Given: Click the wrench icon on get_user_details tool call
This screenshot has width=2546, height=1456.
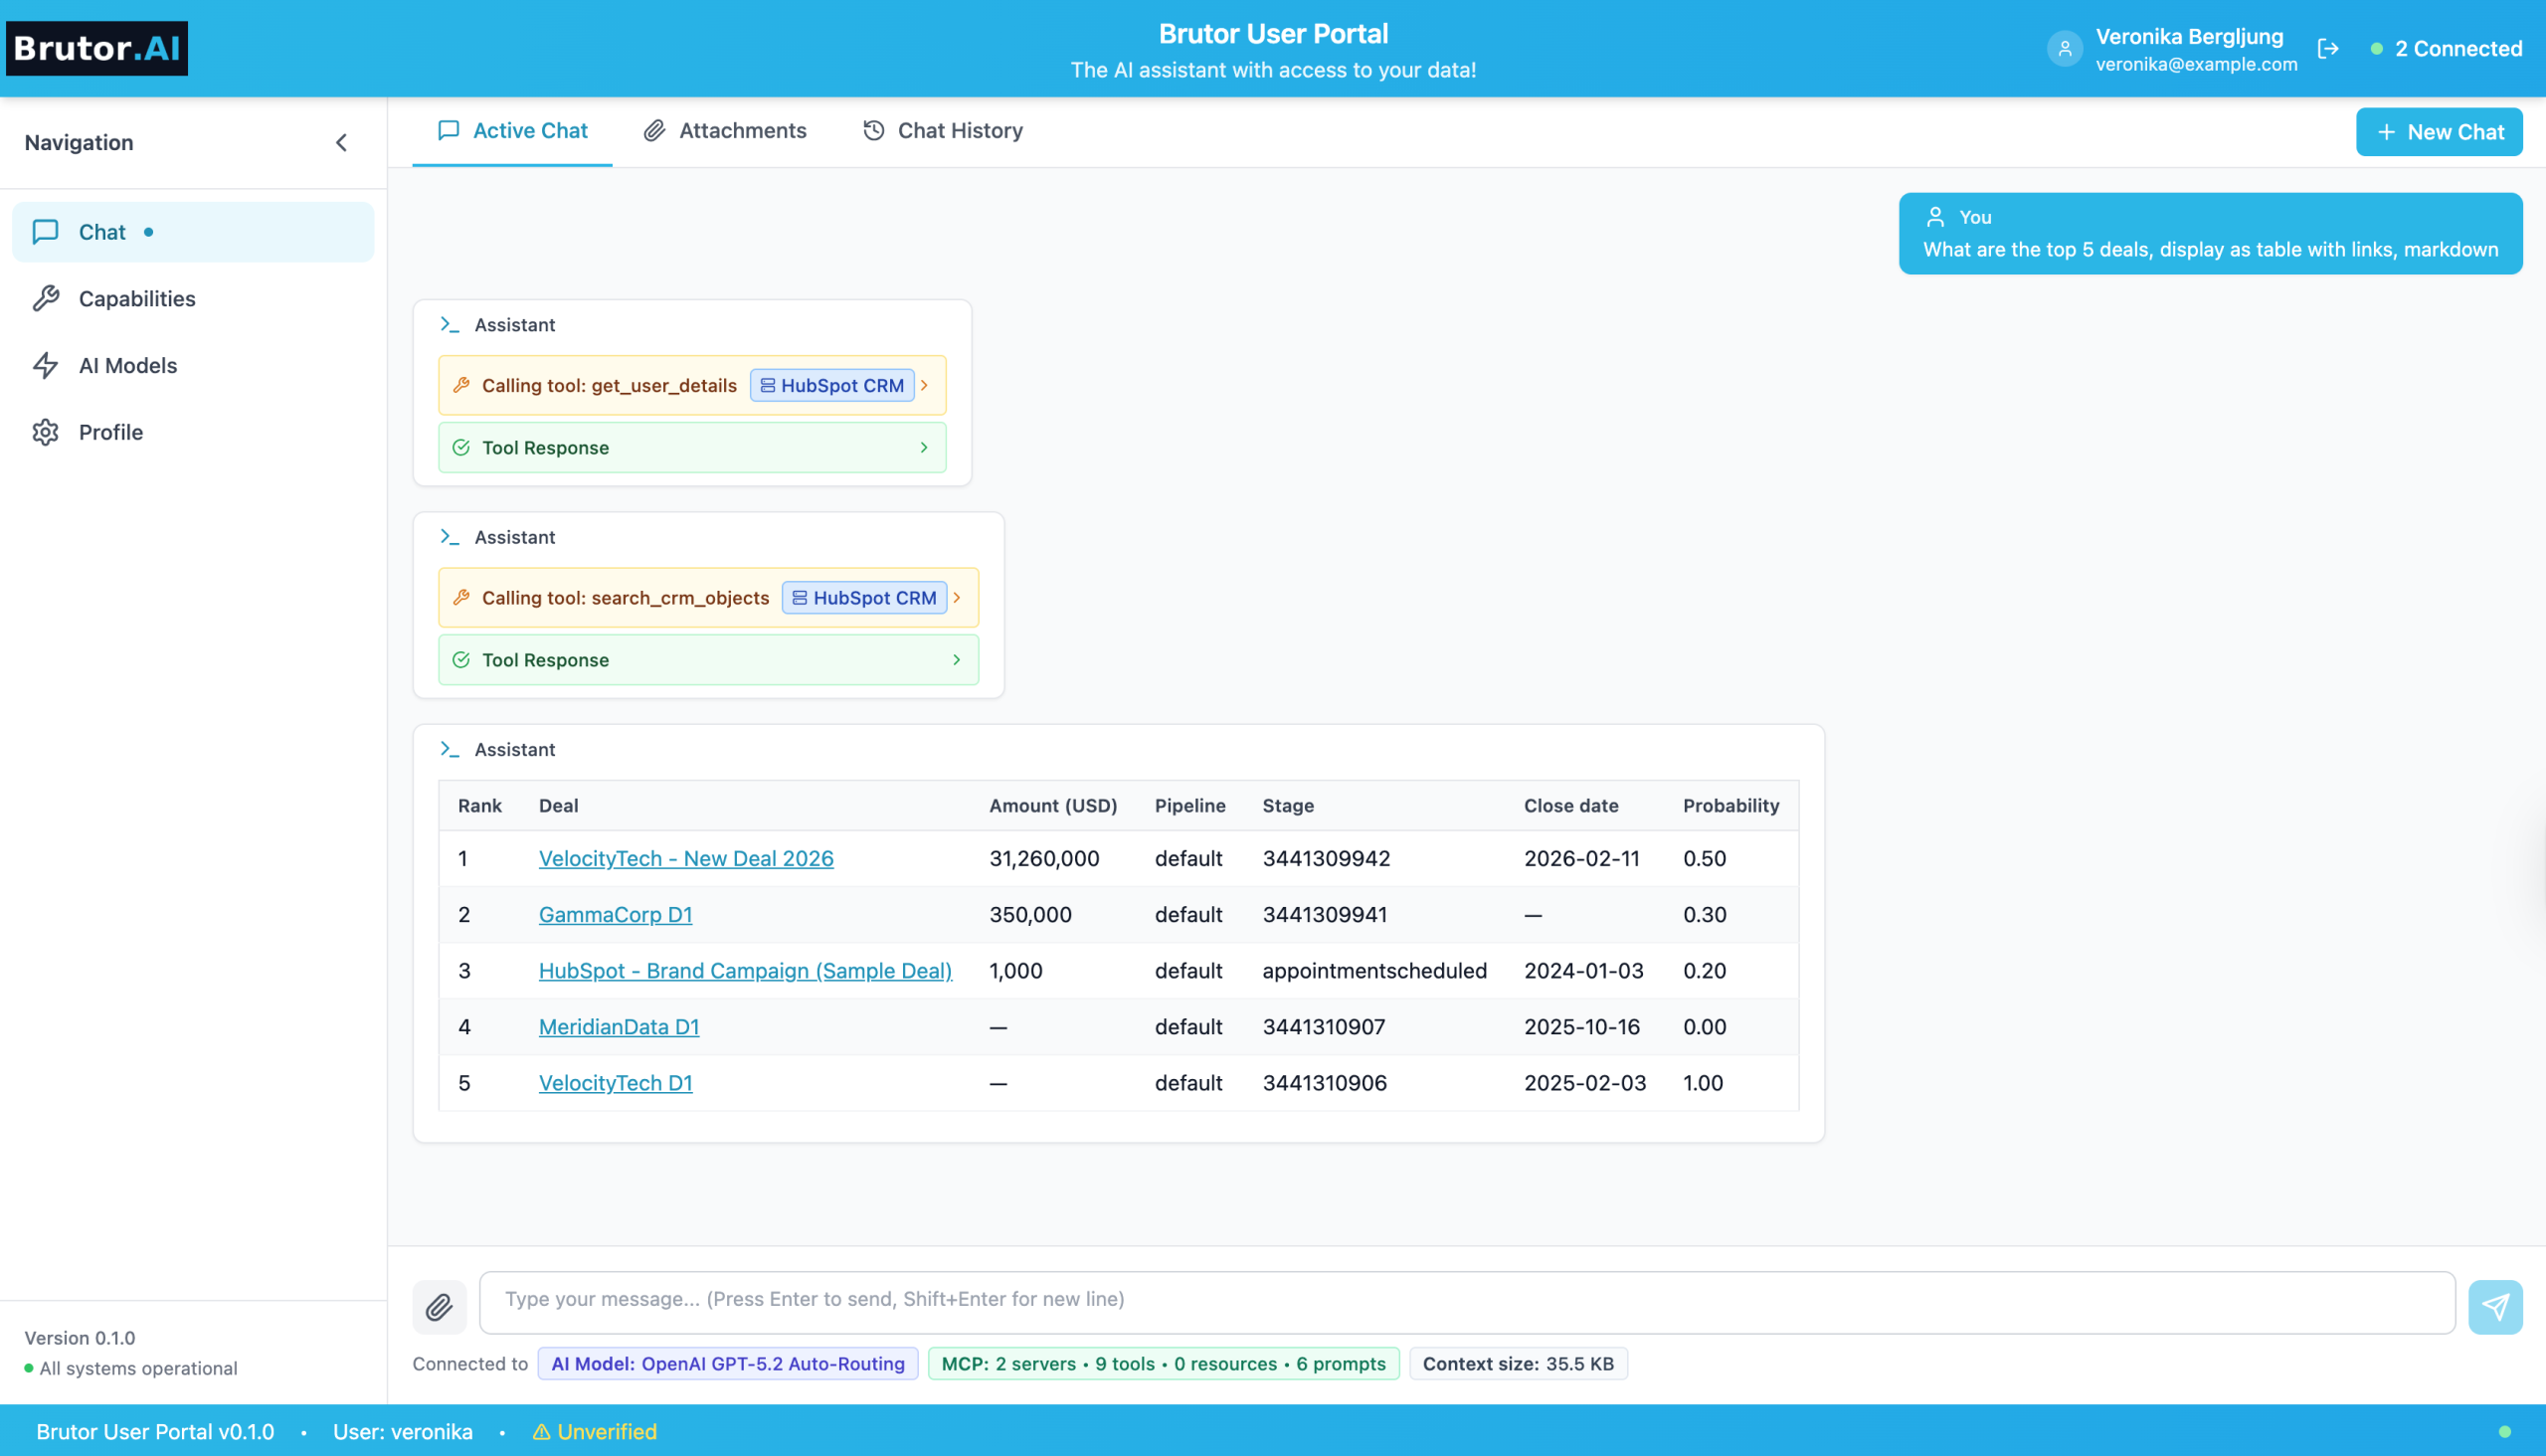Looking at the screenshot, I should tap(462, 385).
